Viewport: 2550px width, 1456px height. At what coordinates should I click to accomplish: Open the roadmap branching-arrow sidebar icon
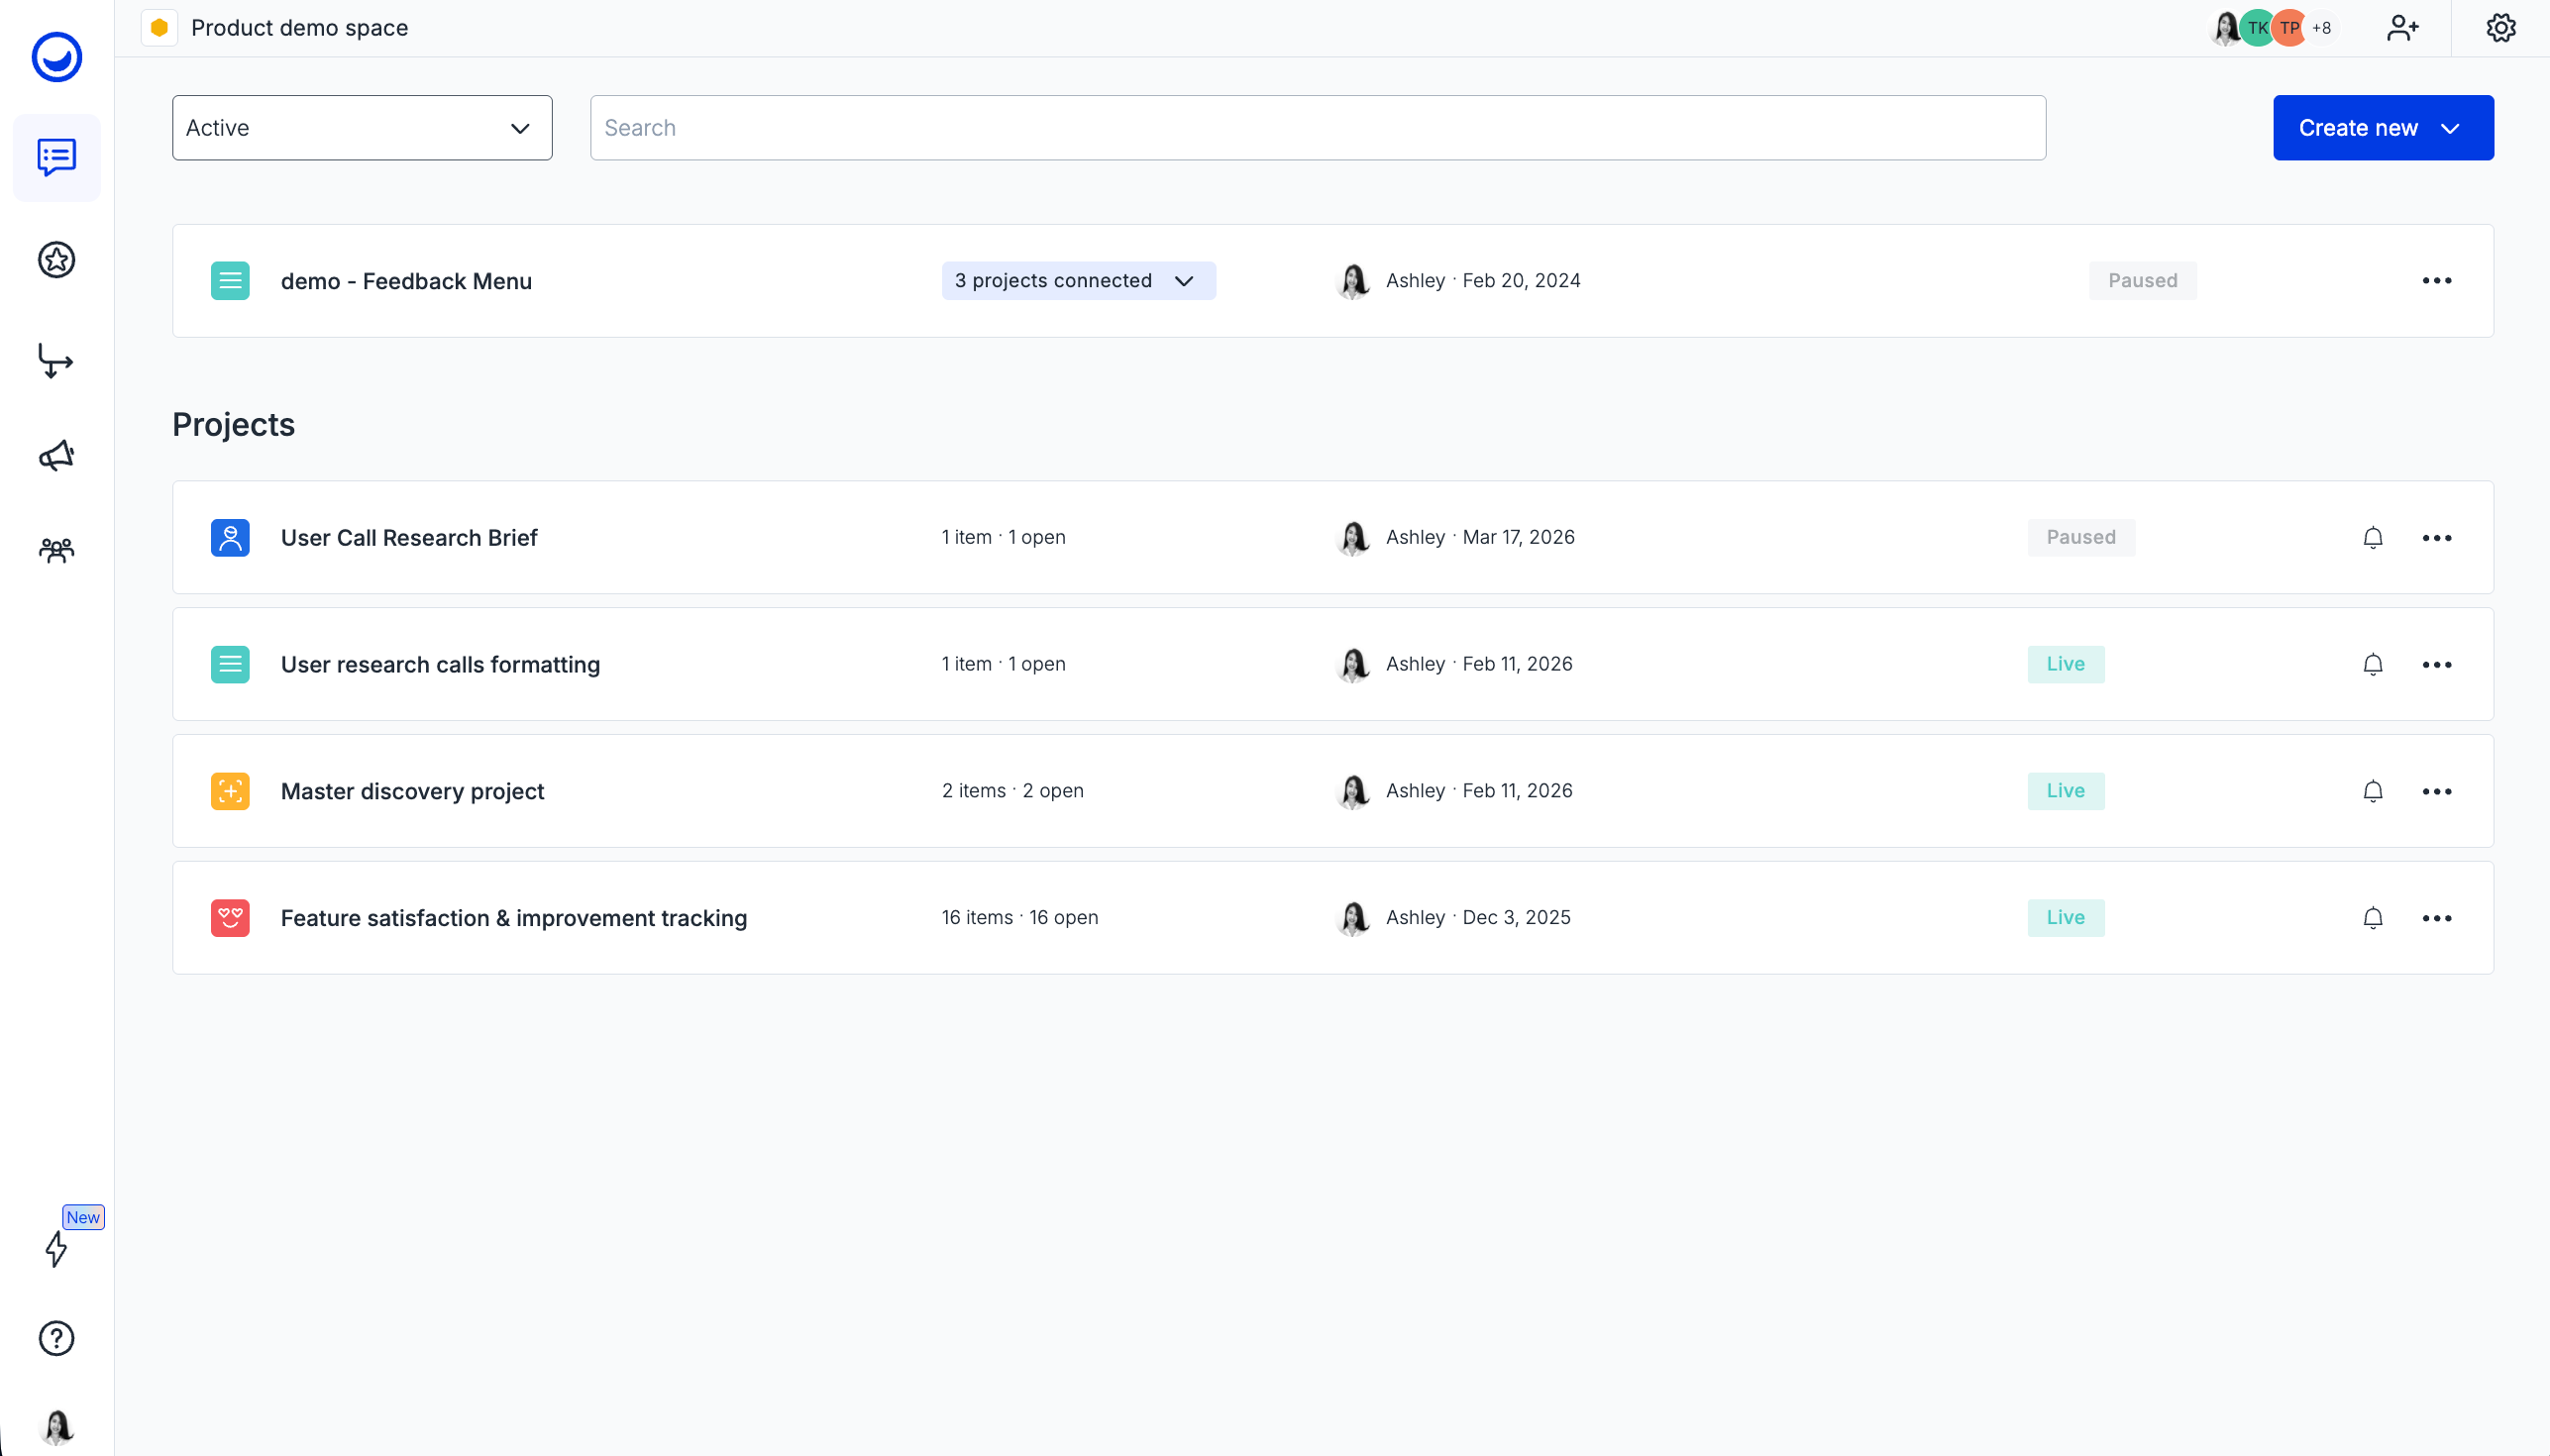pyautogui.click(x=56, y=361)
